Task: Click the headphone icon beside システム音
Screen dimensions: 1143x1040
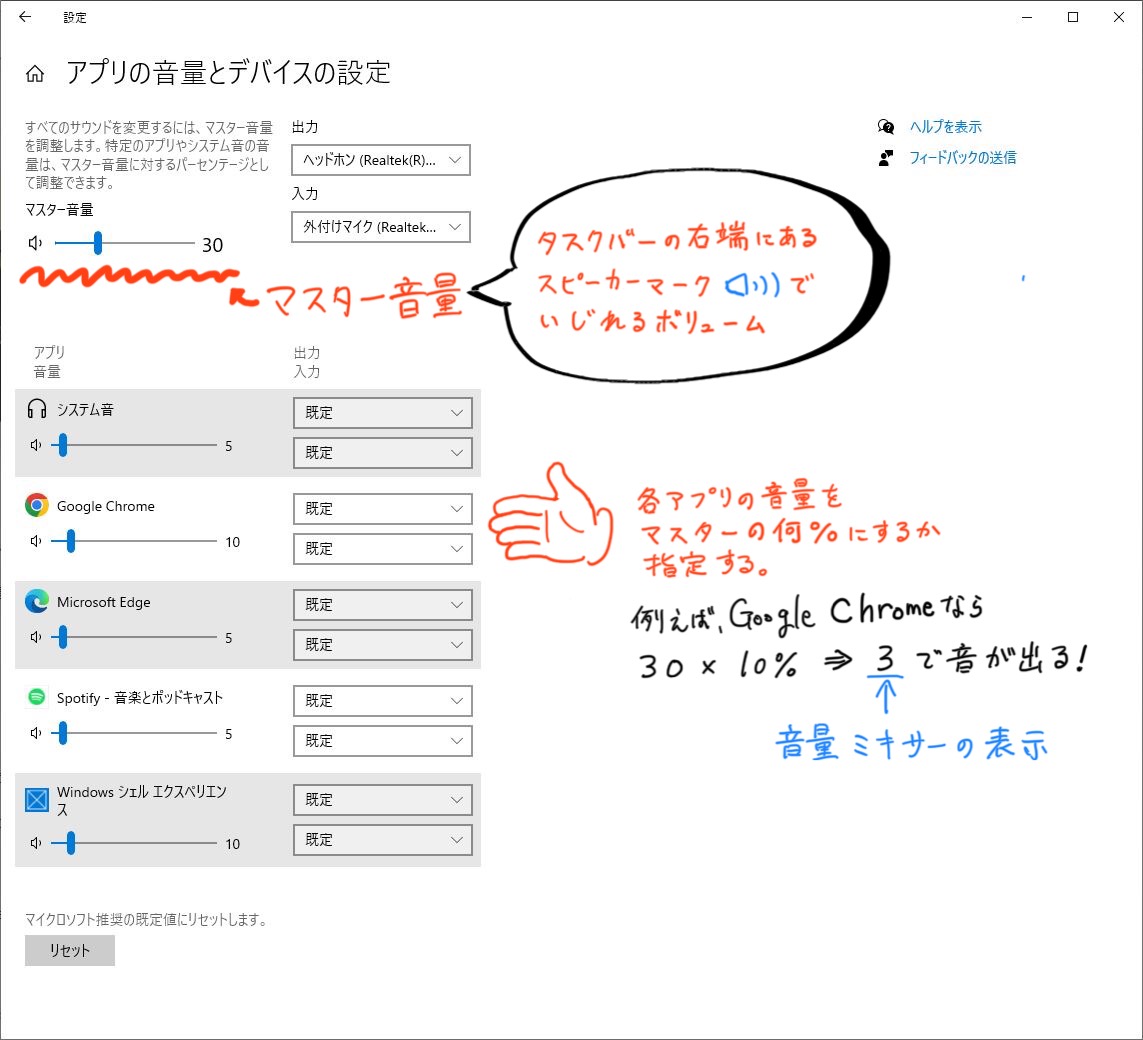Action: pos(38,409)
